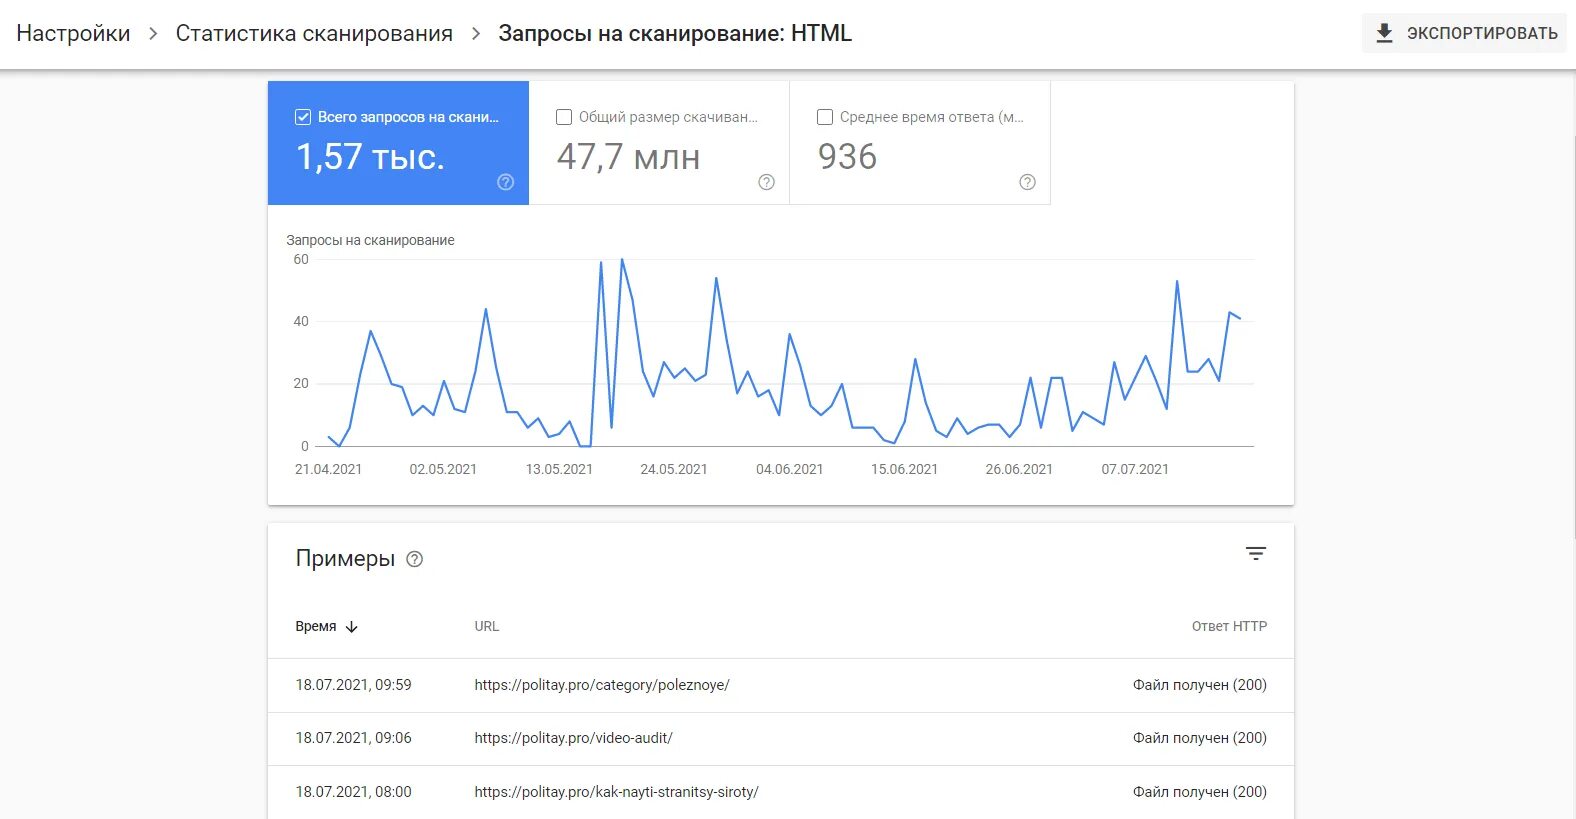
Task: Click chart date label 04.06.2021
Action: 789,469
